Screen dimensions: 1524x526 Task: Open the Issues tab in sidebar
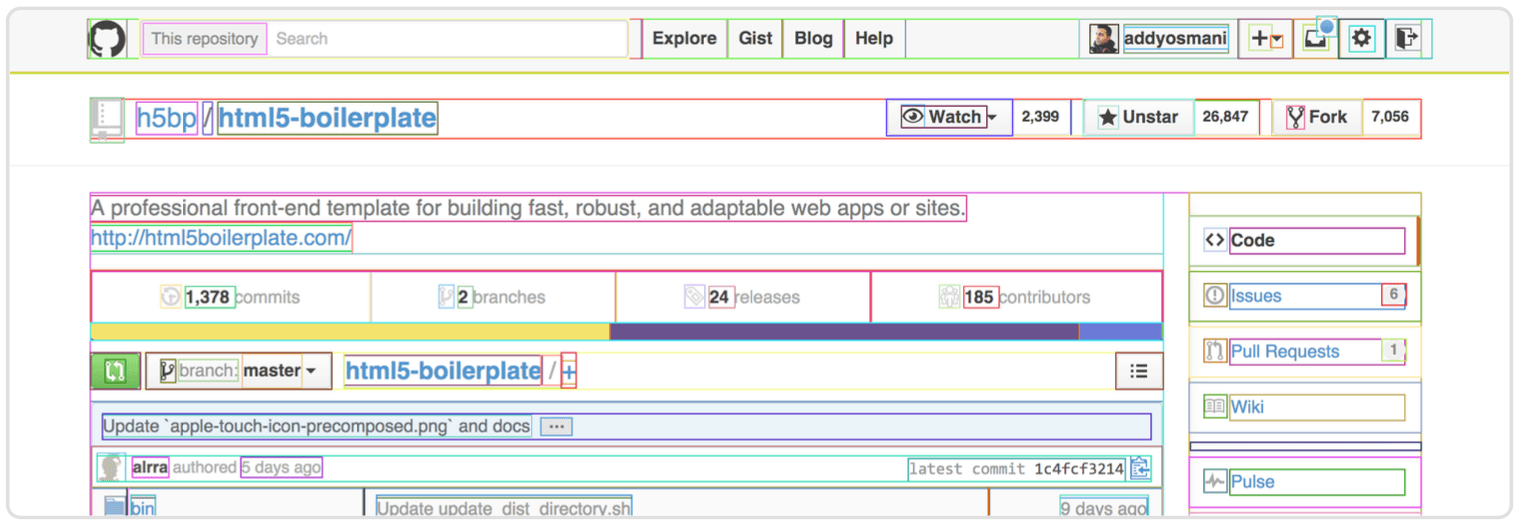click(x=1256, y=296)
